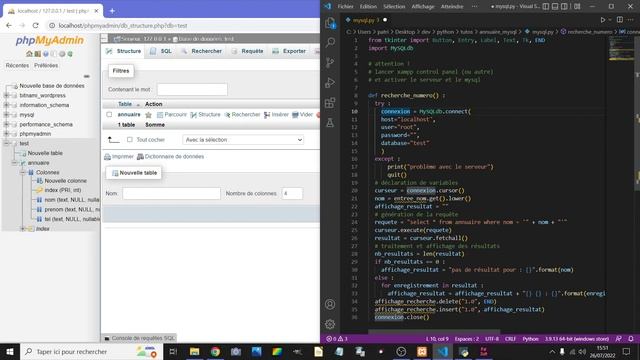
Task: Open run options dropdown arrow in VS Code
Action: click(x=610, y=20)
